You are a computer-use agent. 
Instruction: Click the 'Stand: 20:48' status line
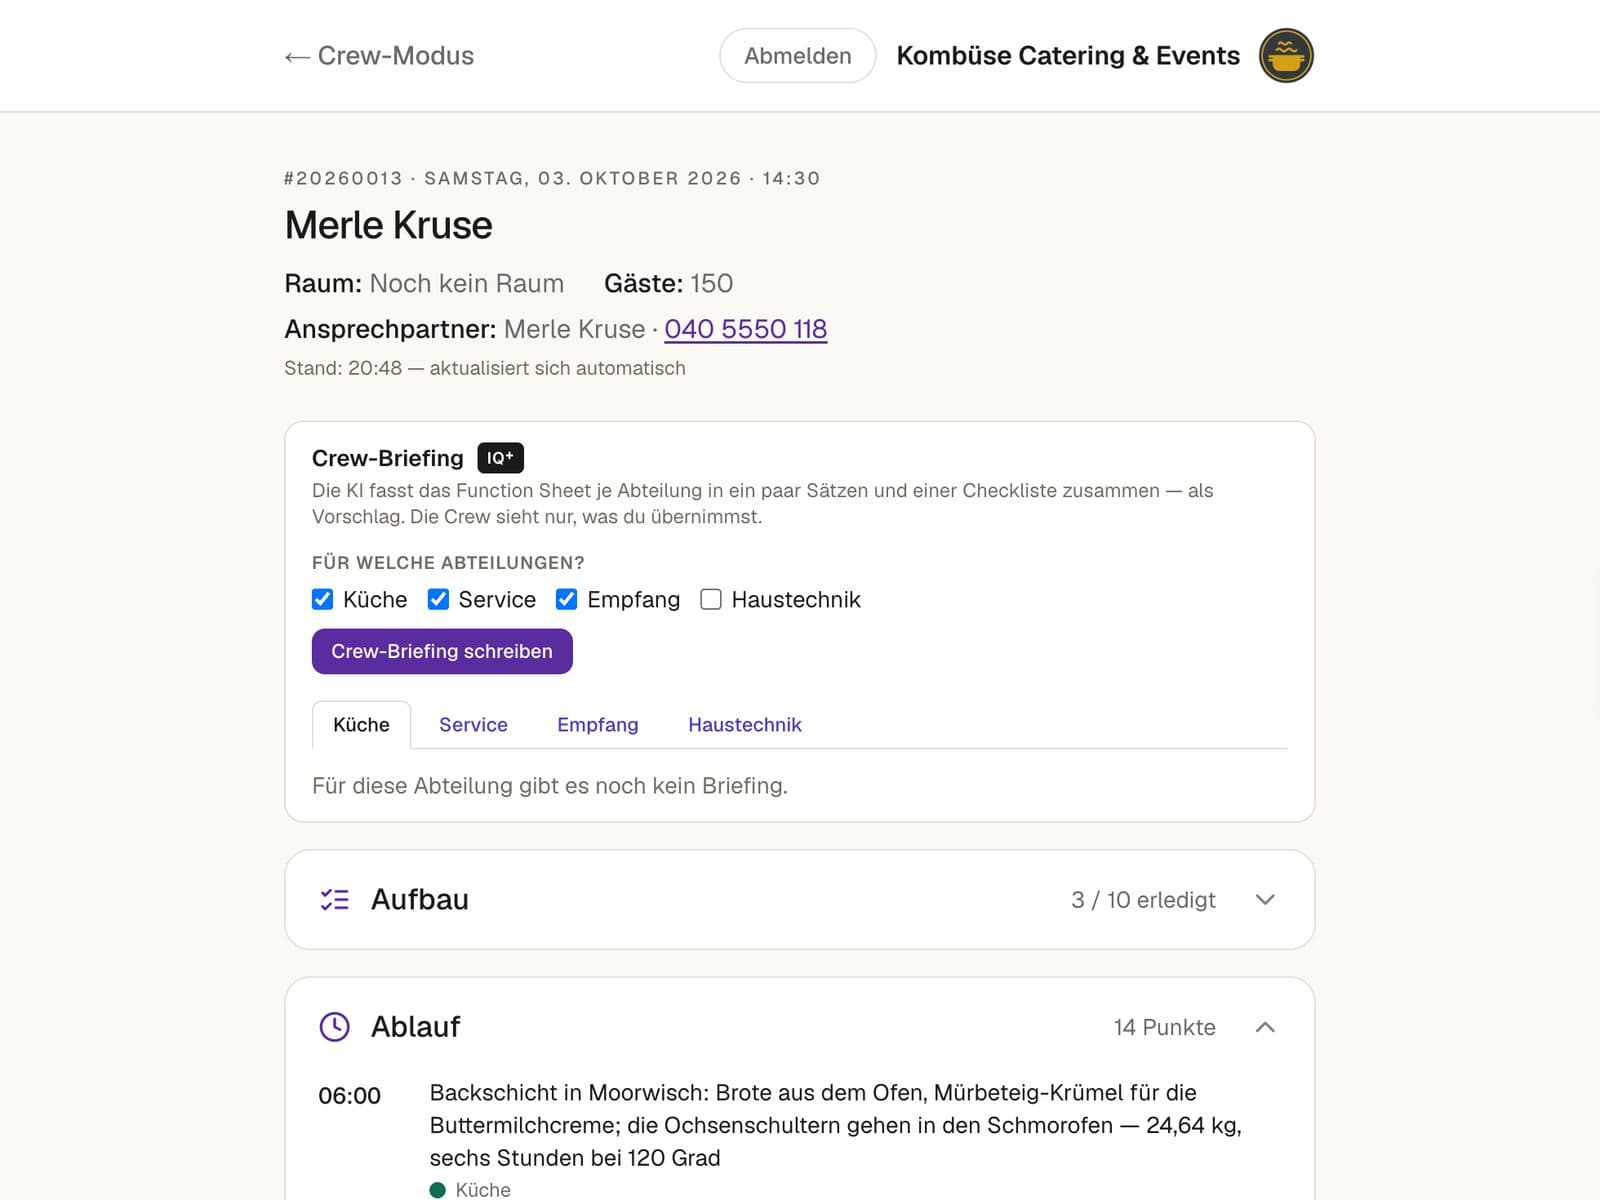coord(485,368)
